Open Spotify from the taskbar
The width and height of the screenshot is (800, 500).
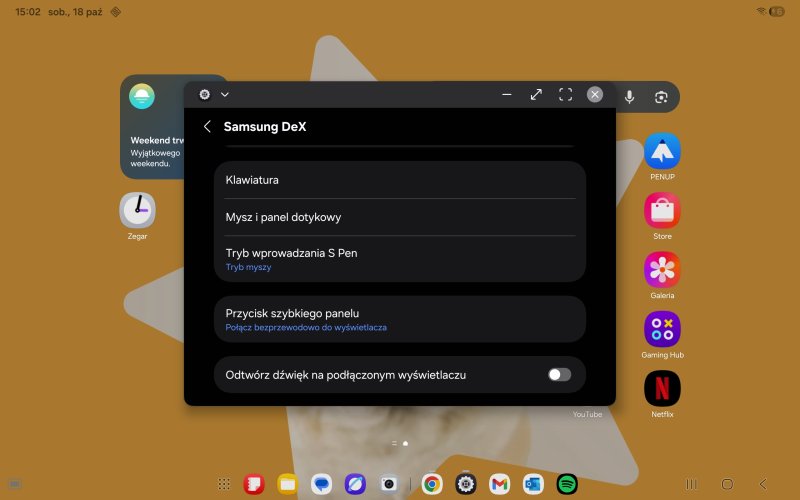coord(567,484)
